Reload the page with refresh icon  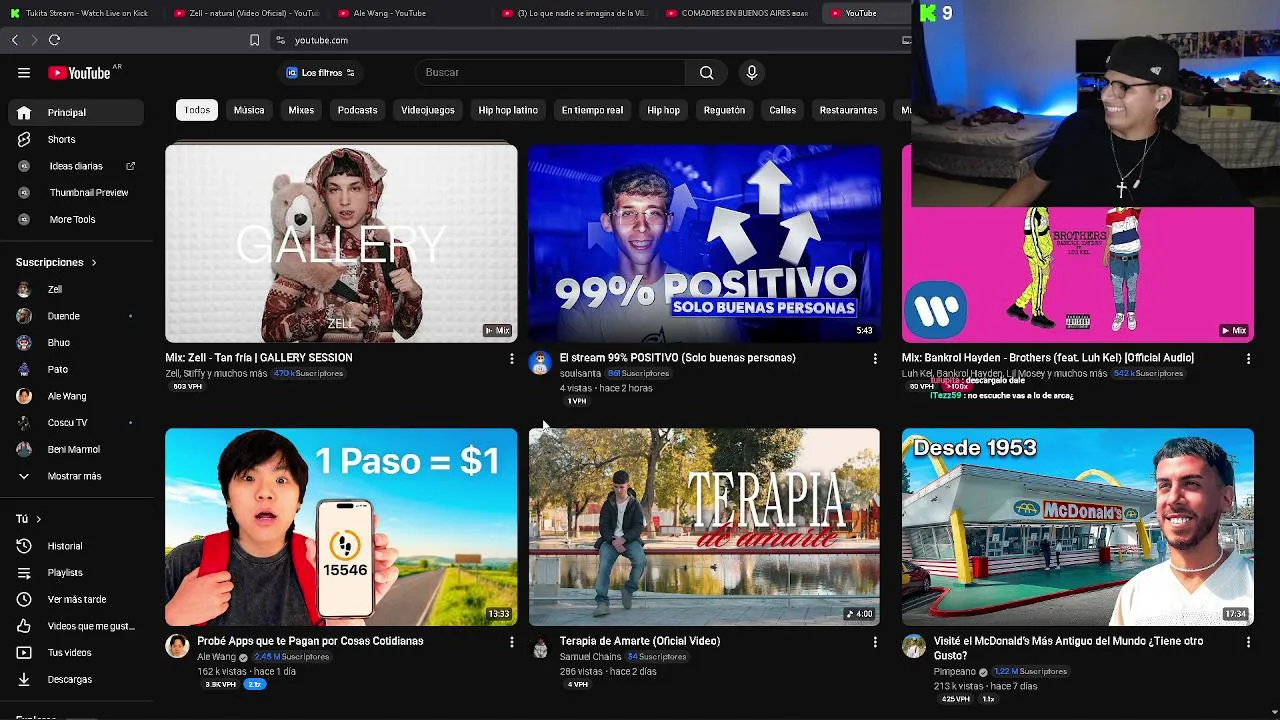click(x=54, y=40)
